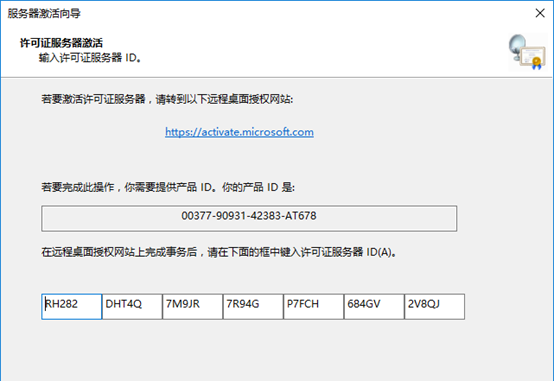Close the server activation wizard window

coord(540,13)
